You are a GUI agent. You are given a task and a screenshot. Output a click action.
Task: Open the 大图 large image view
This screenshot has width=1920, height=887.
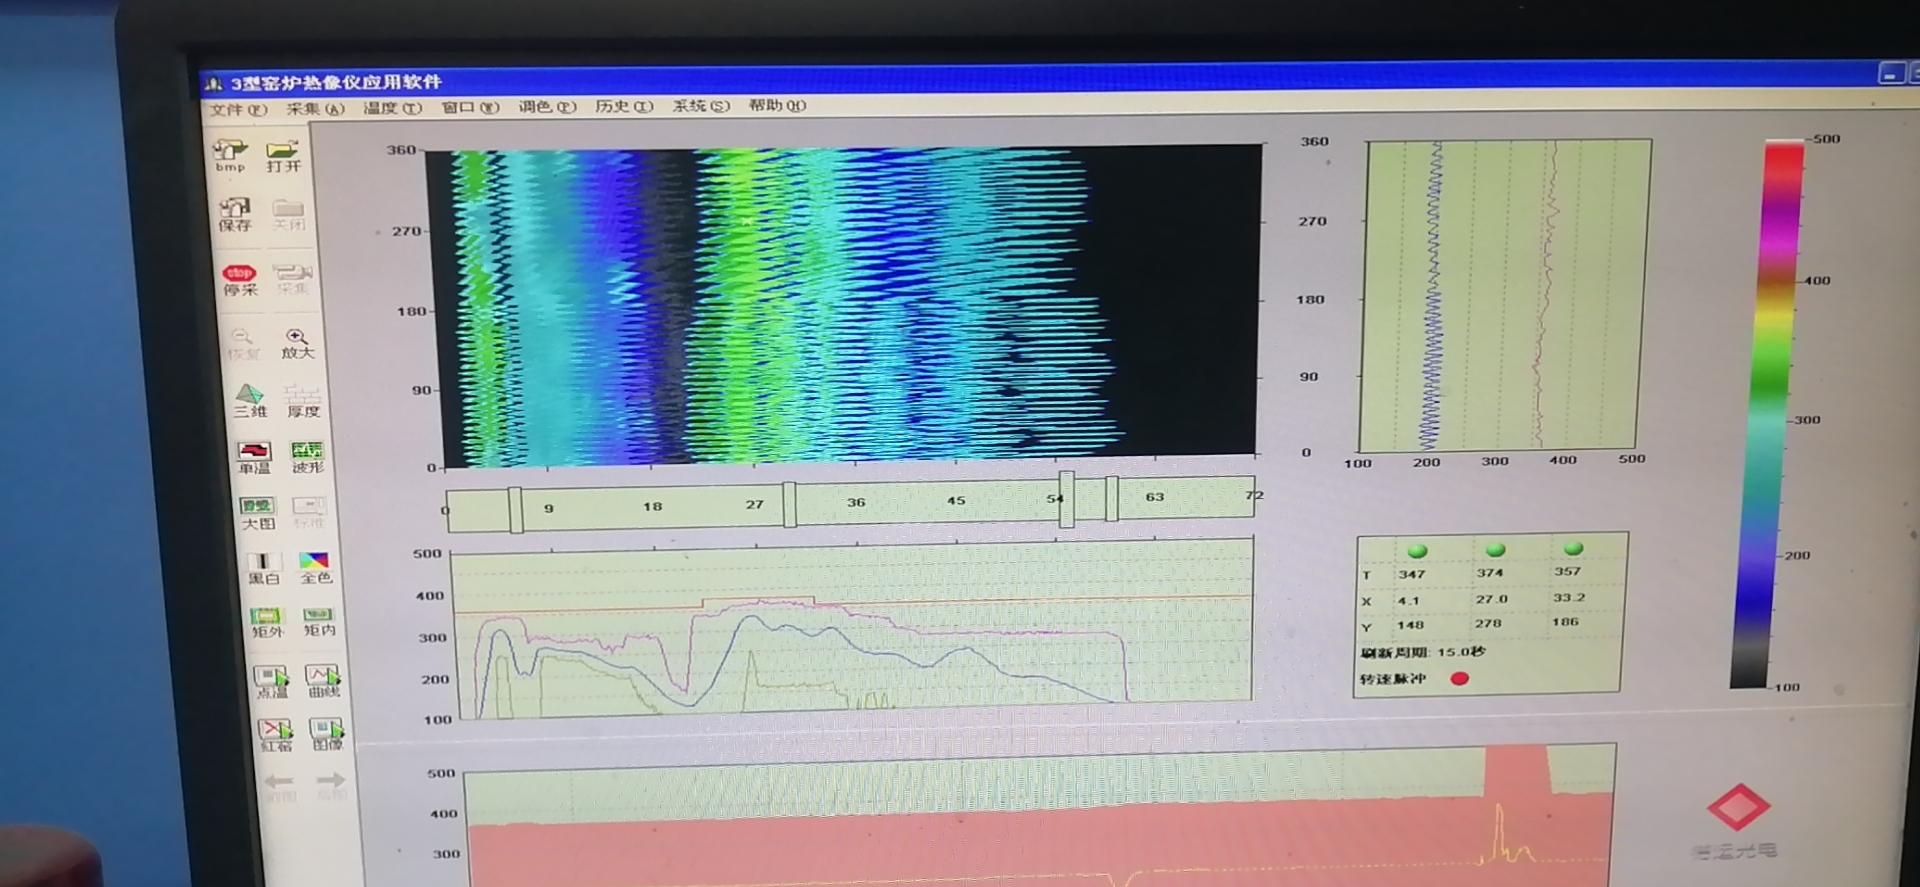(257, 511)
